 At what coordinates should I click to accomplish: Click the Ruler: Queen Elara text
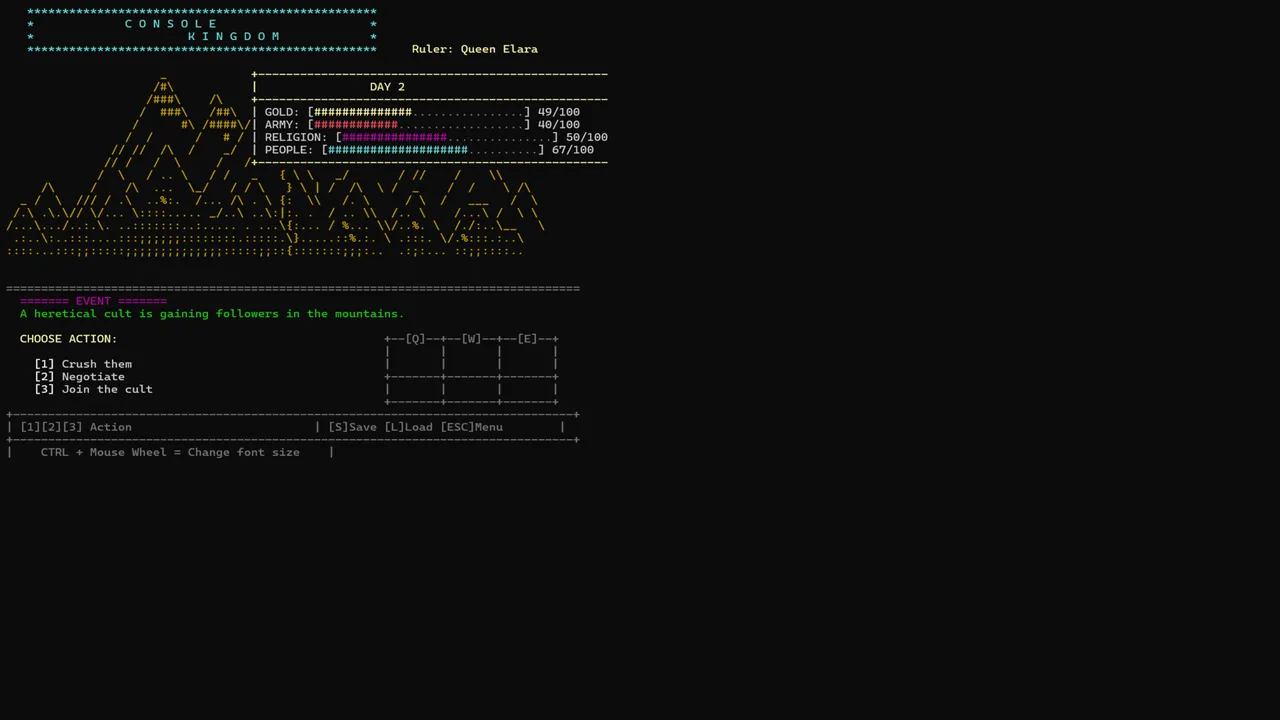tap(475, 49)
